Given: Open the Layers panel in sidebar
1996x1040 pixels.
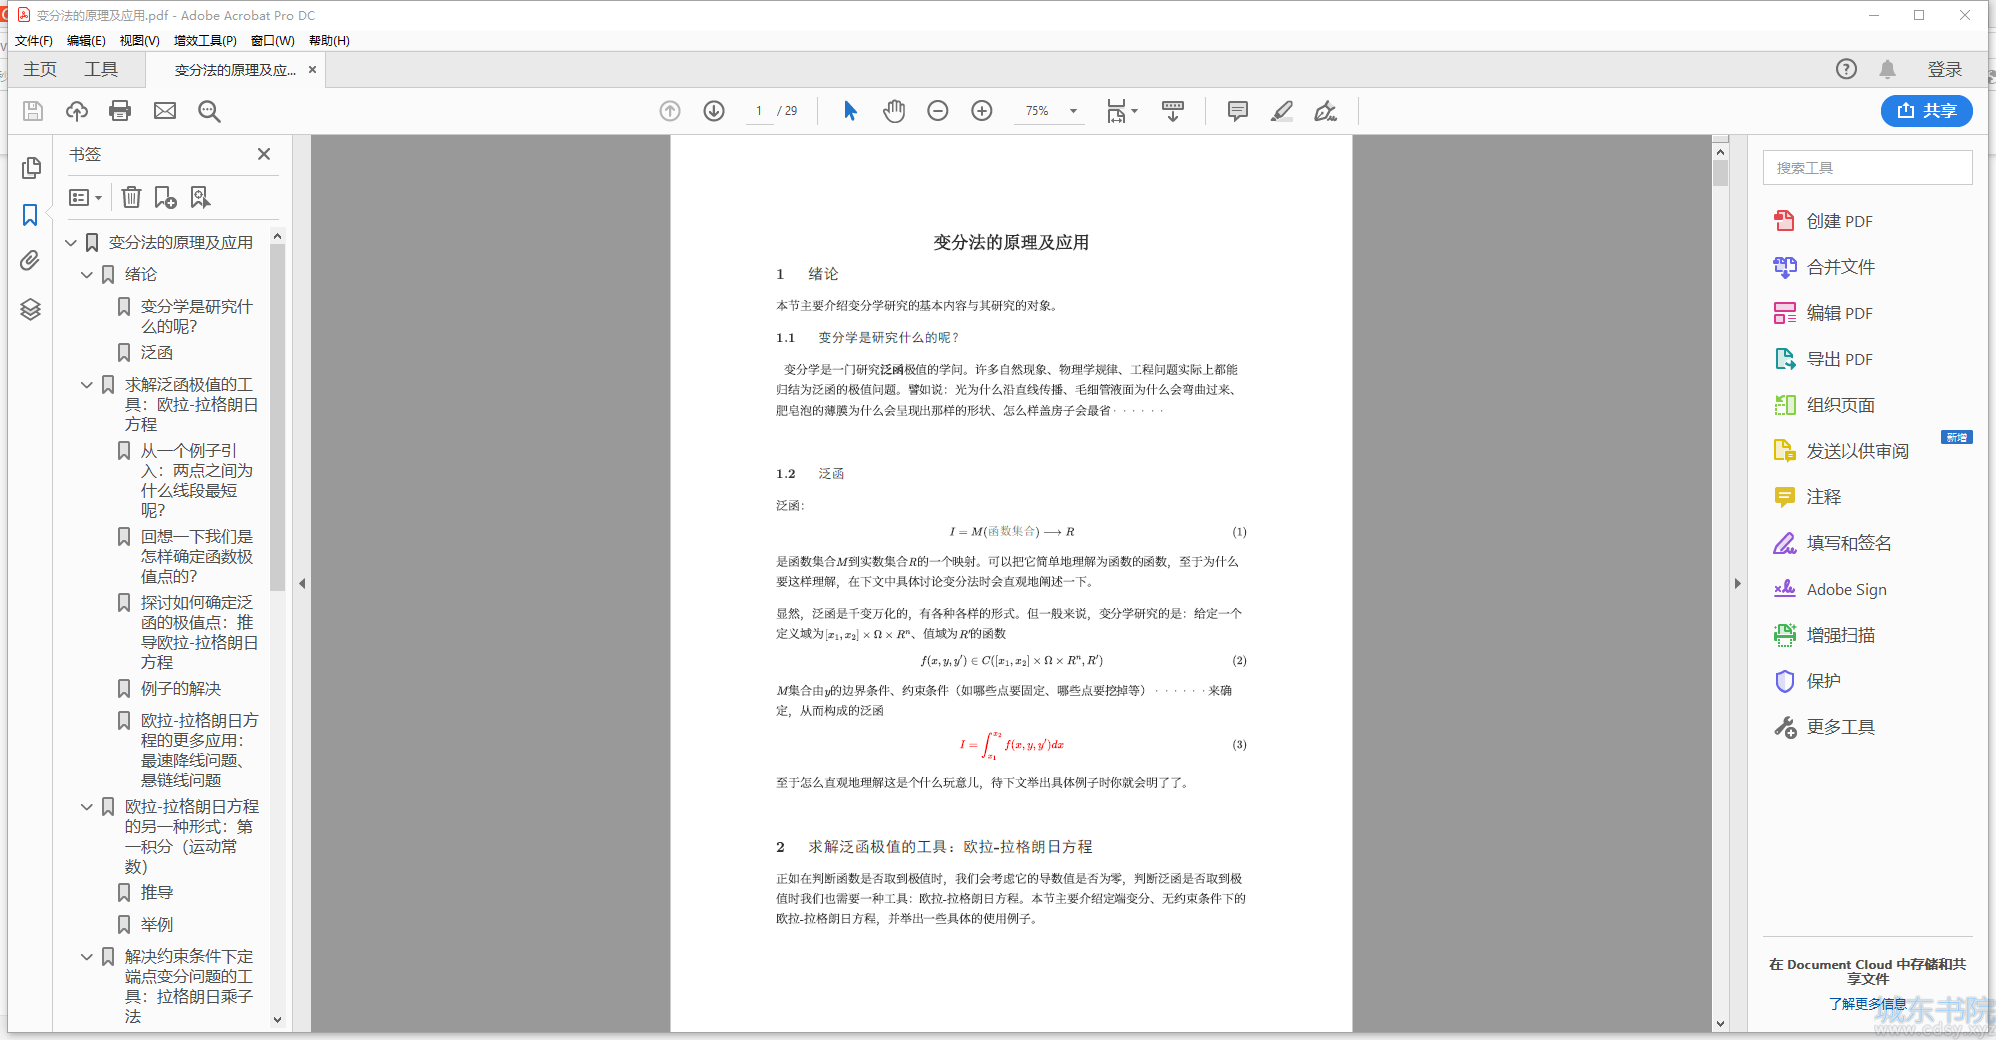Looking at the screenshot, I should click(x=30, y=310).
